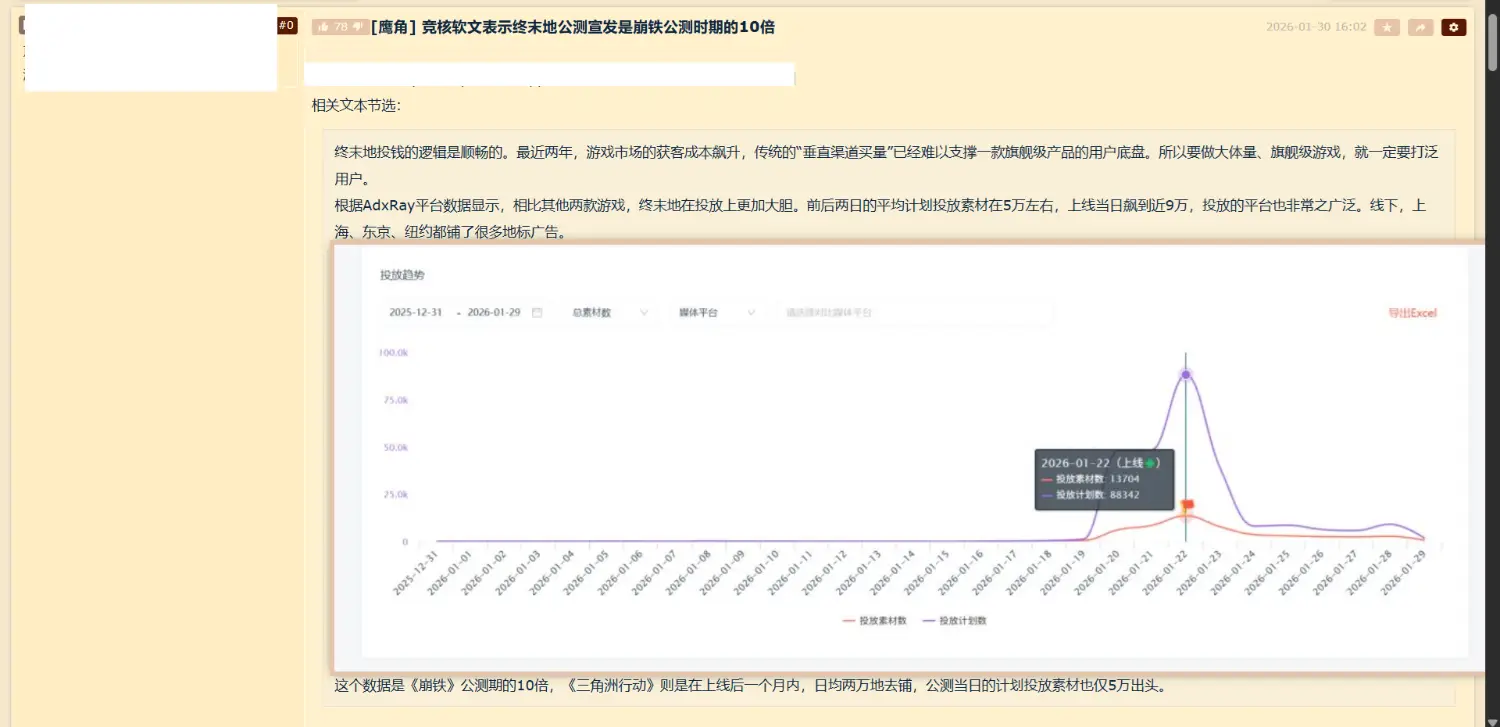Click the share arrow icon

pos(1420,28)
